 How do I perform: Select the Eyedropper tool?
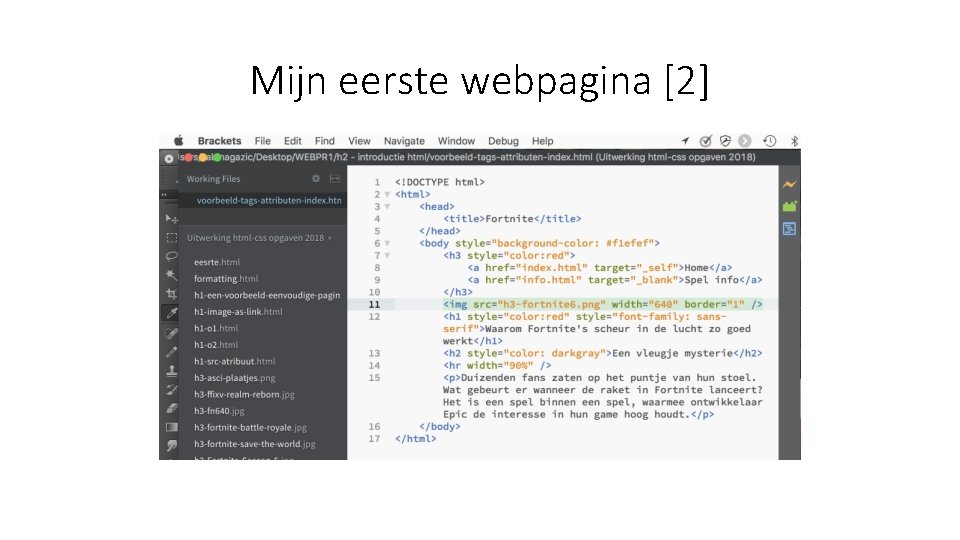171,313
